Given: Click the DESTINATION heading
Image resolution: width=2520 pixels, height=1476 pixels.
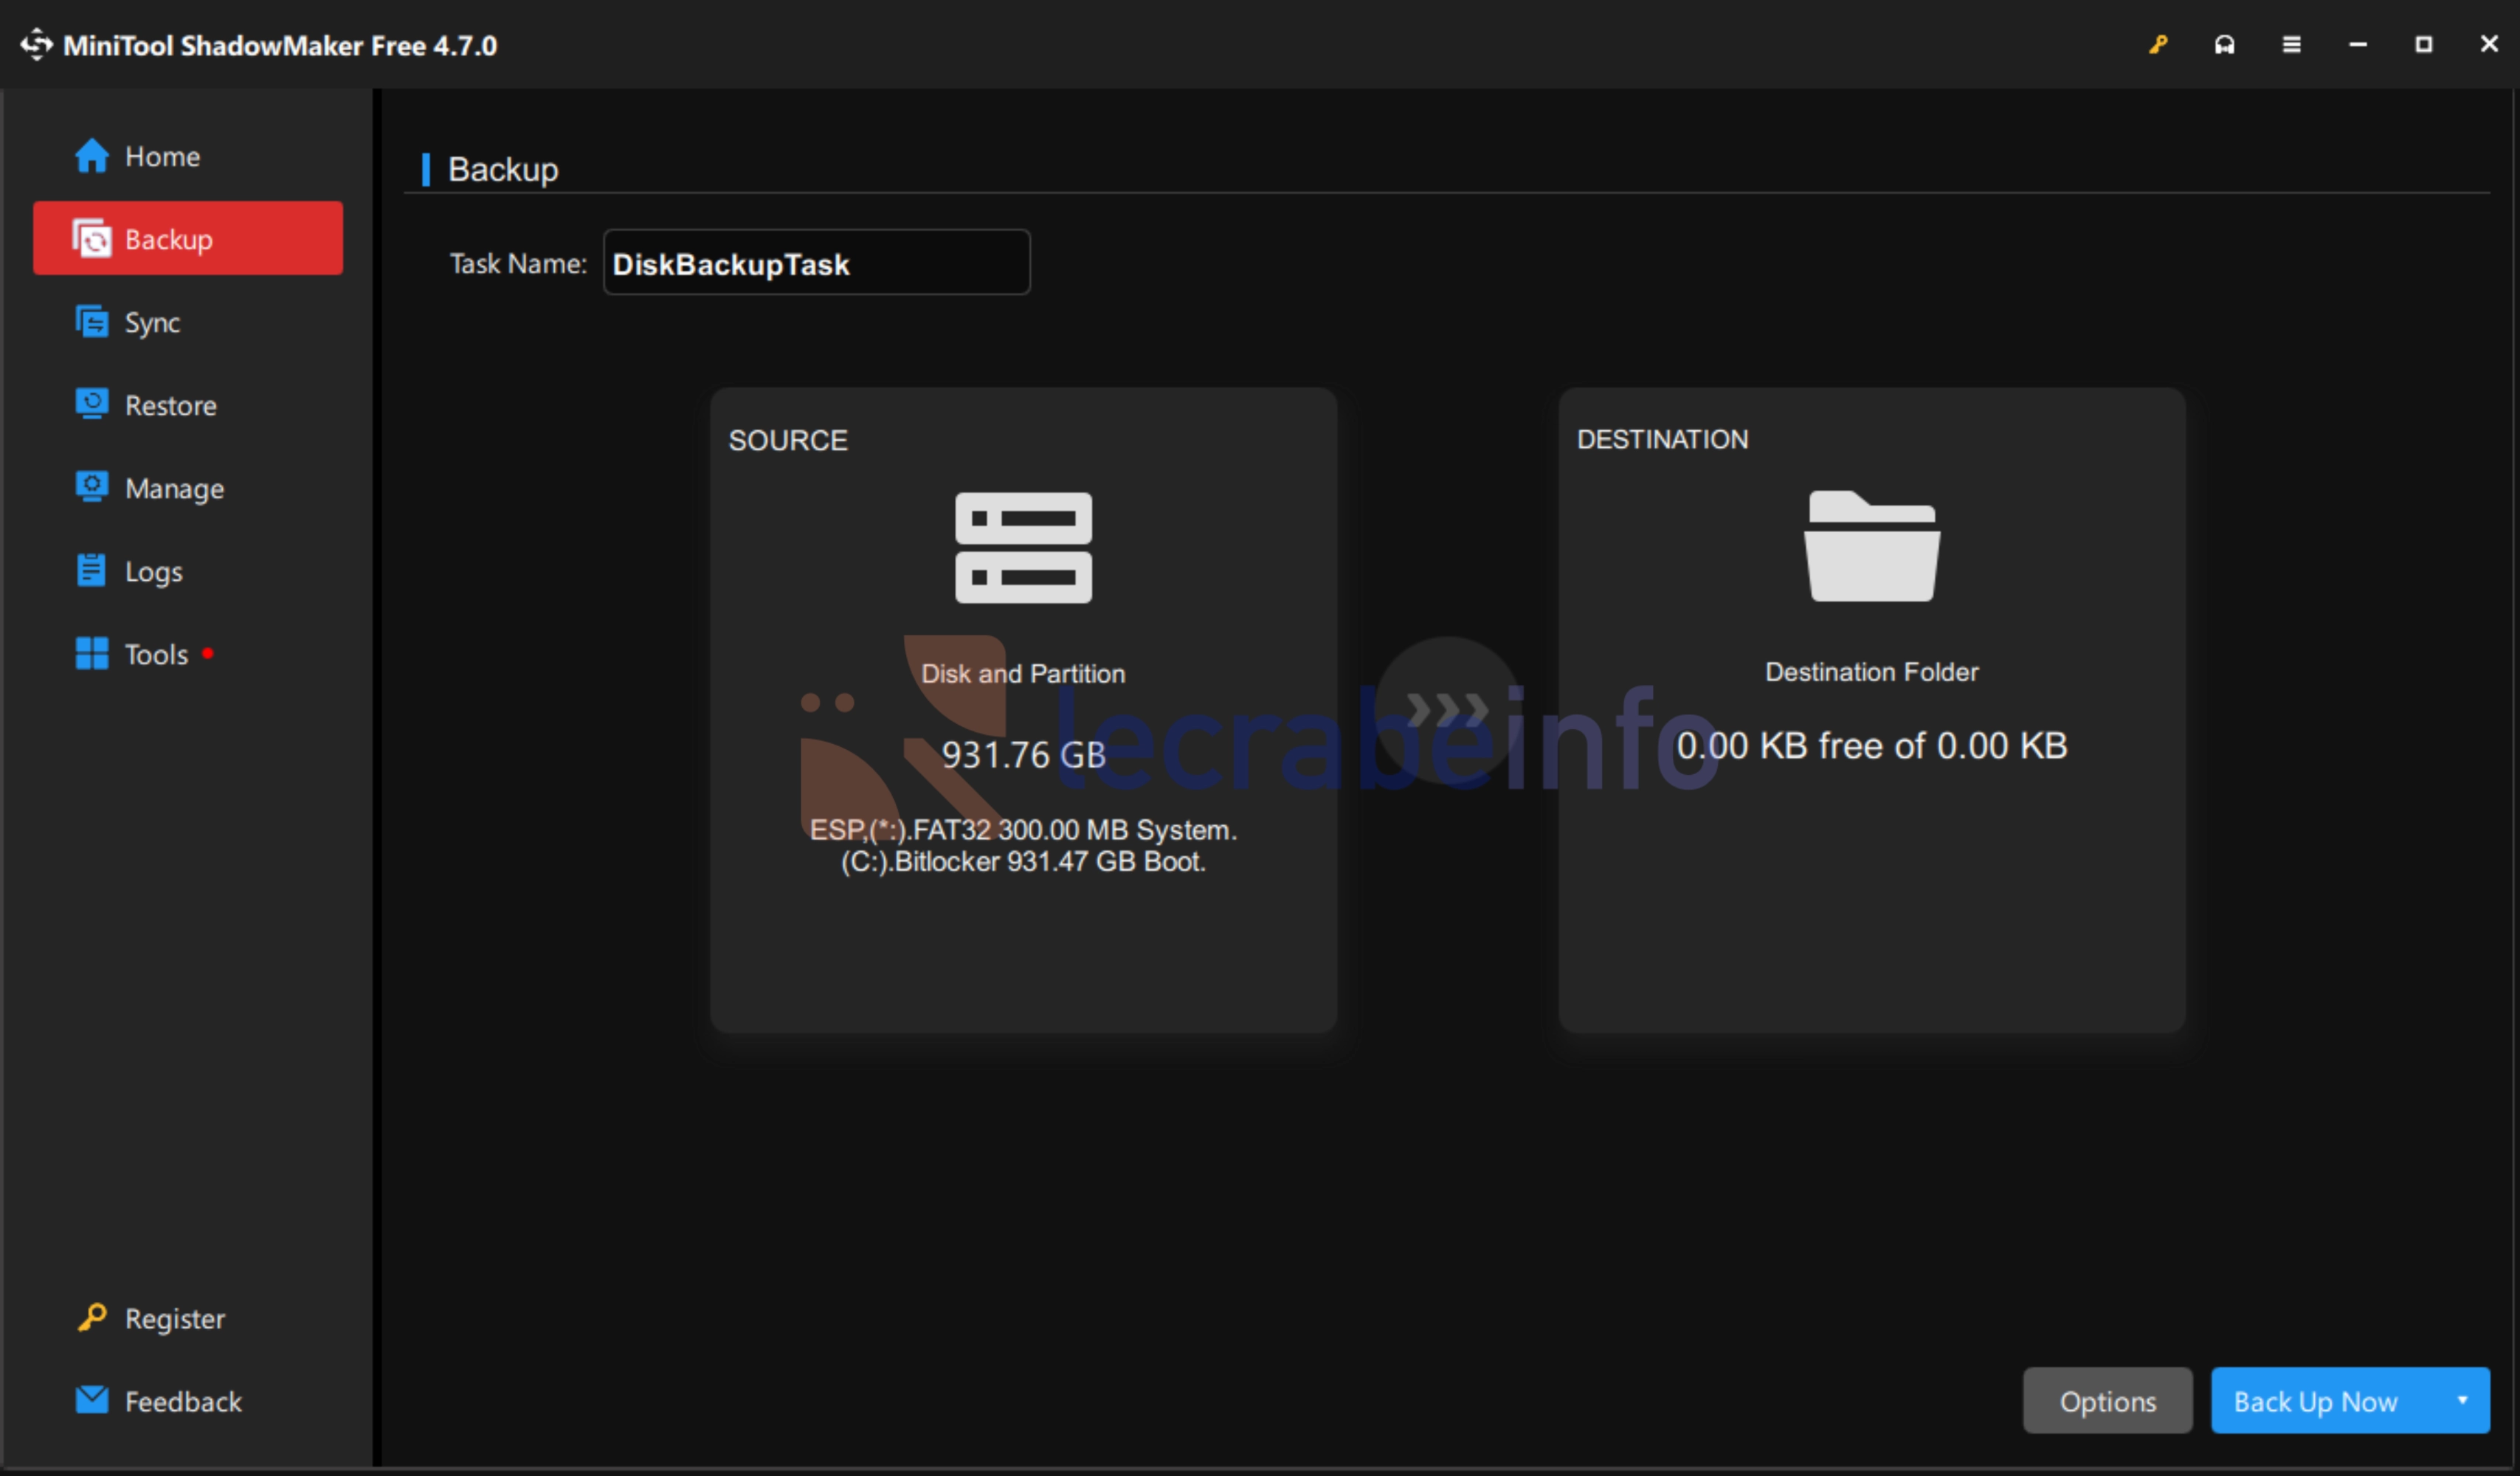Looking at the screenshot, I should coord(1662,439).
